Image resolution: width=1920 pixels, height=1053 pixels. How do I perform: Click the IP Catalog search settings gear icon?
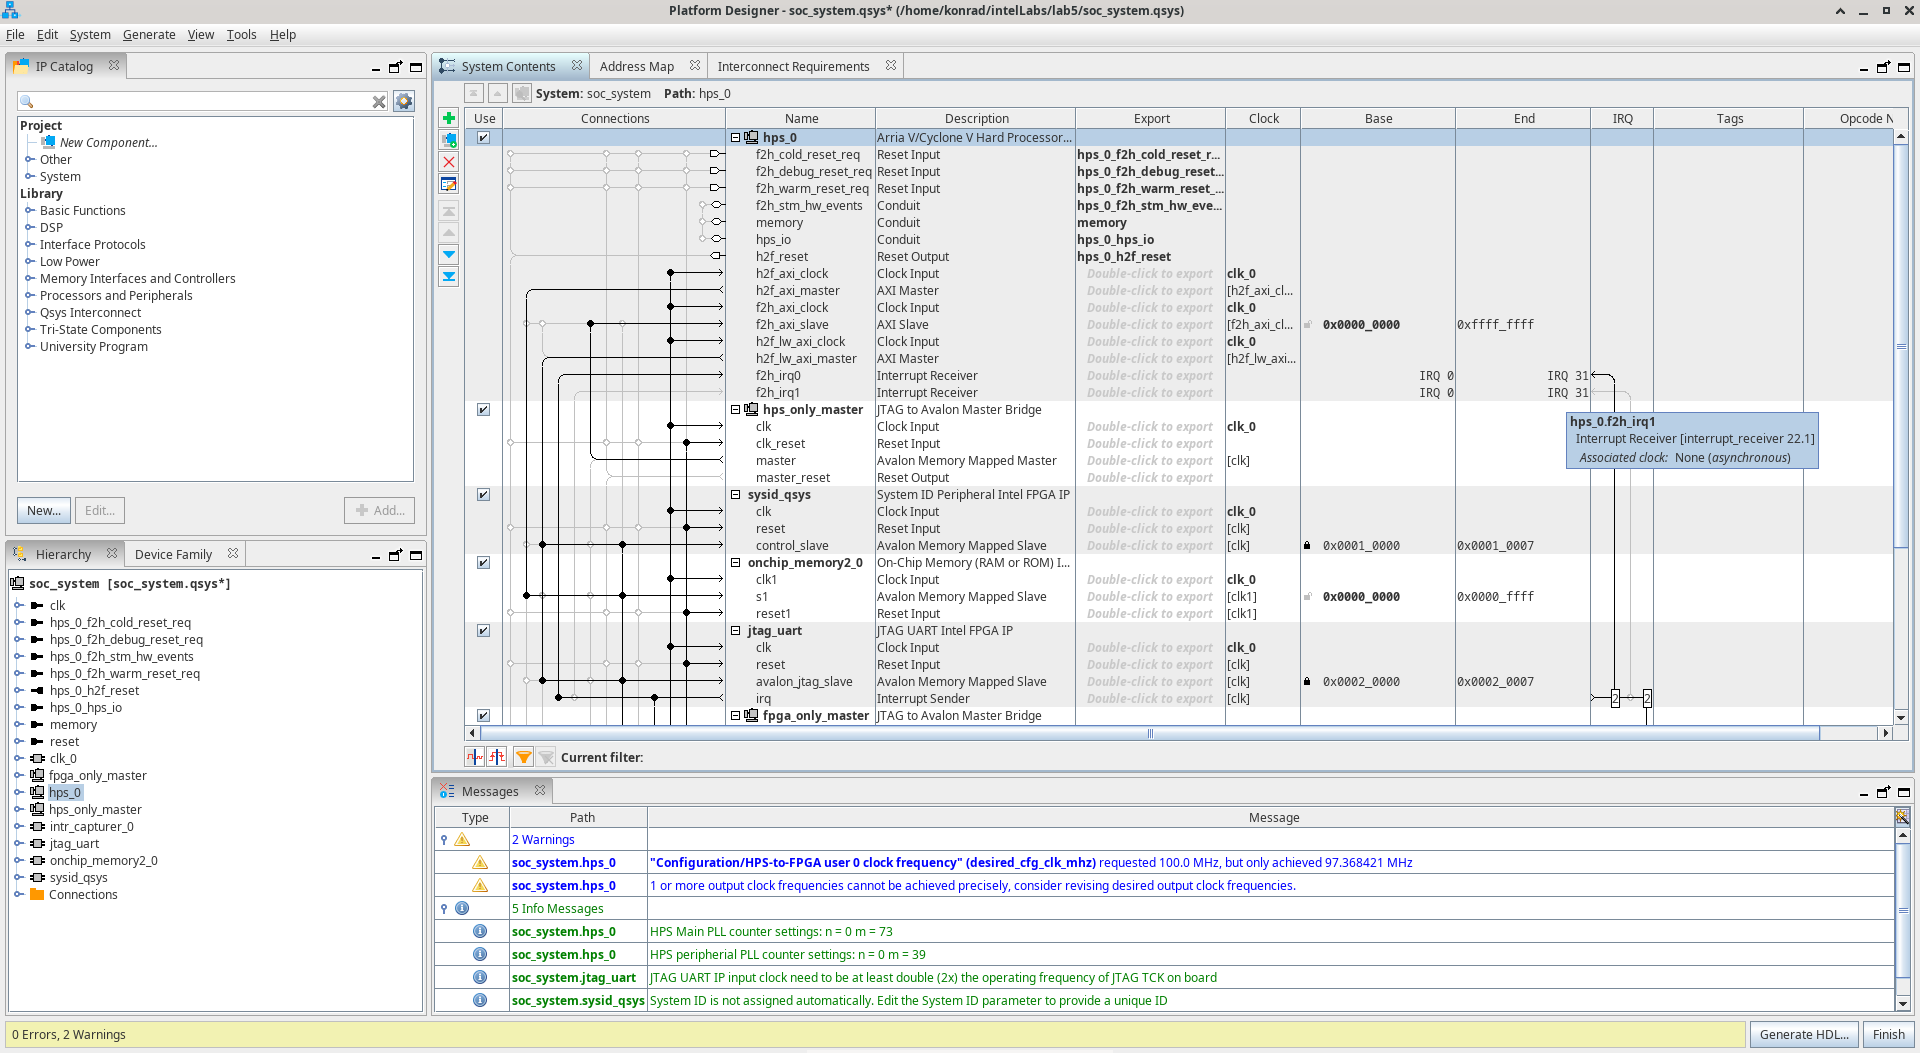click(404, 101)
